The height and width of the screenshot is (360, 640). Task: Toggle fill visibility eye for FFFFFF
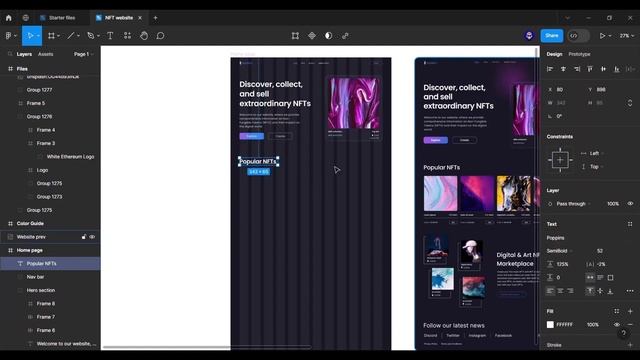pos(617,324)
